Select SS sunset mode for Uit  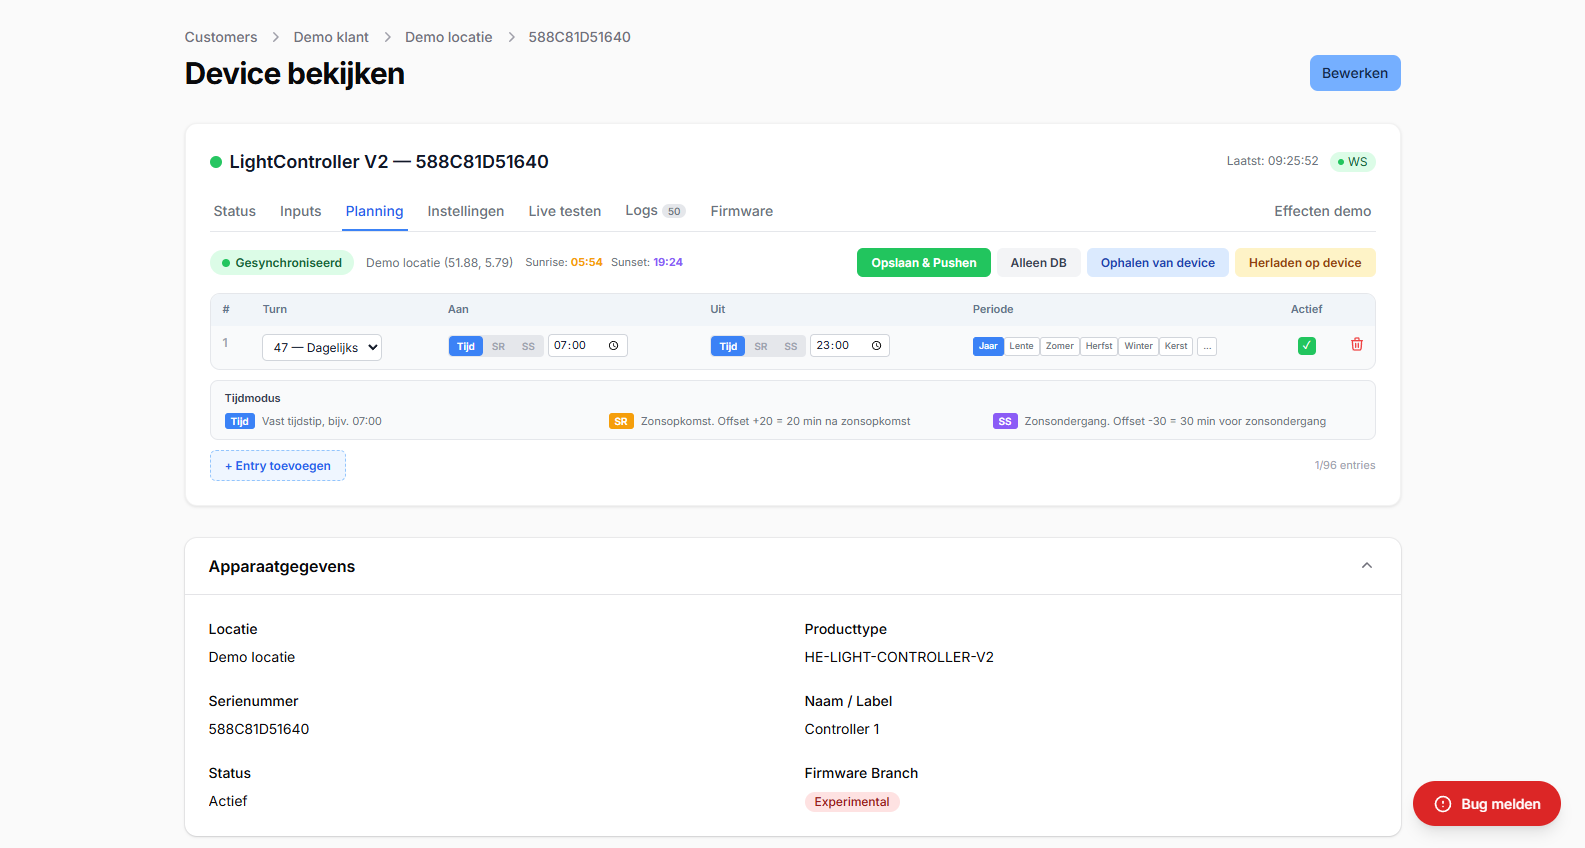[x=790, y=347]
